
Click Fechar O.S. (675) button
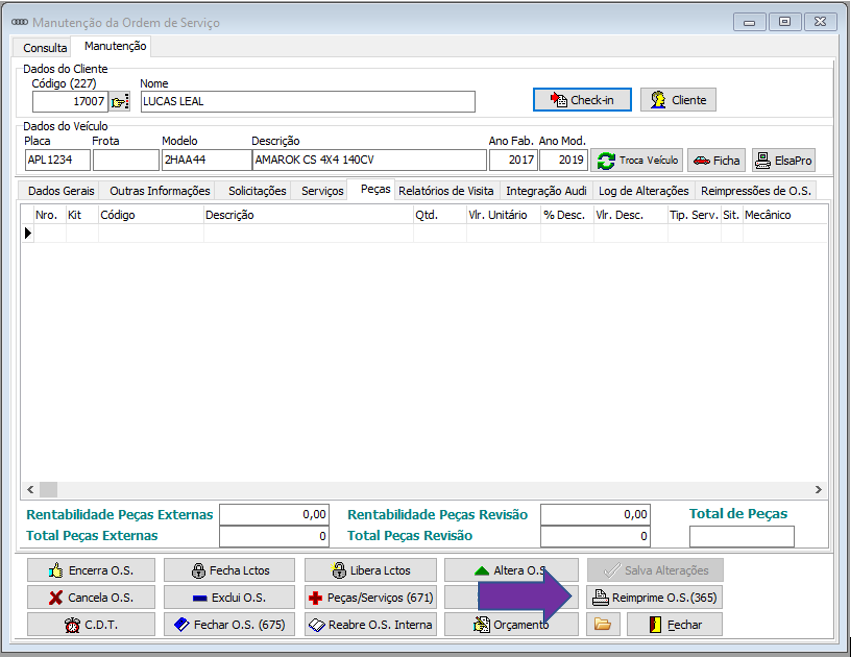pos(230,625)
